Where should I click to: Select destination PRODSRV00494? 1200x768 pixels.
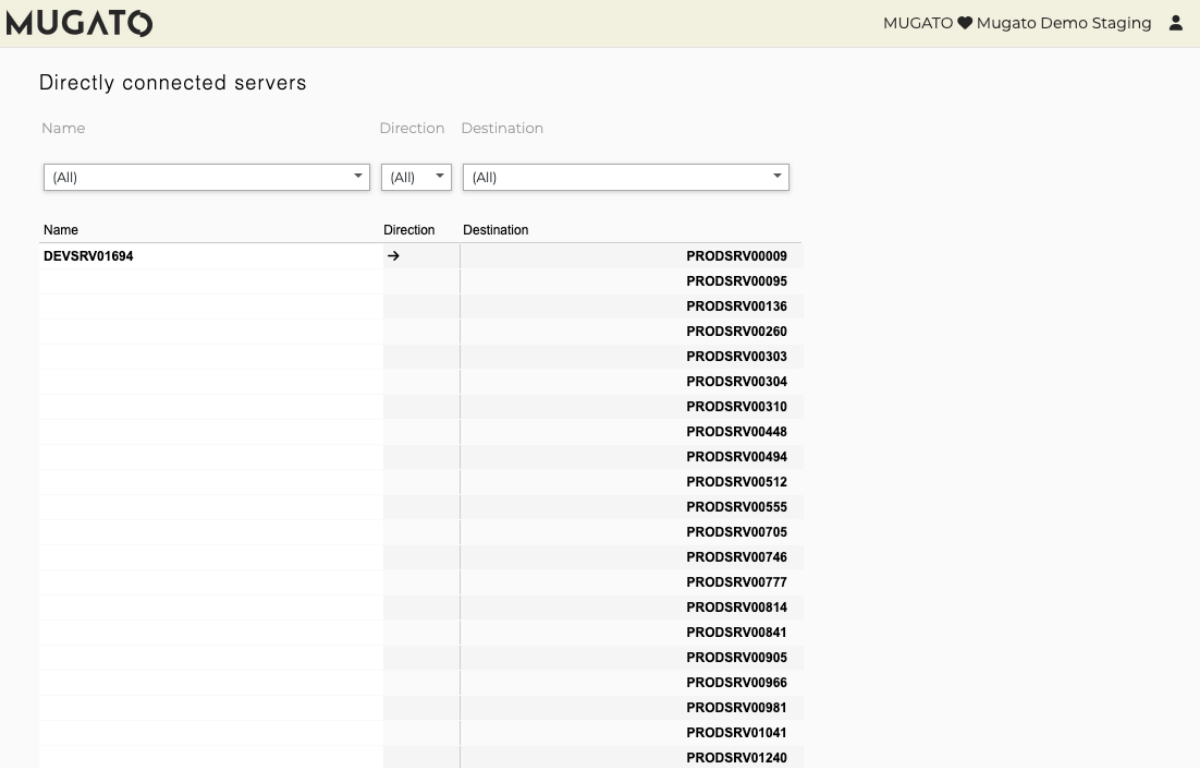pyautogui.click(x=736, y=457)
